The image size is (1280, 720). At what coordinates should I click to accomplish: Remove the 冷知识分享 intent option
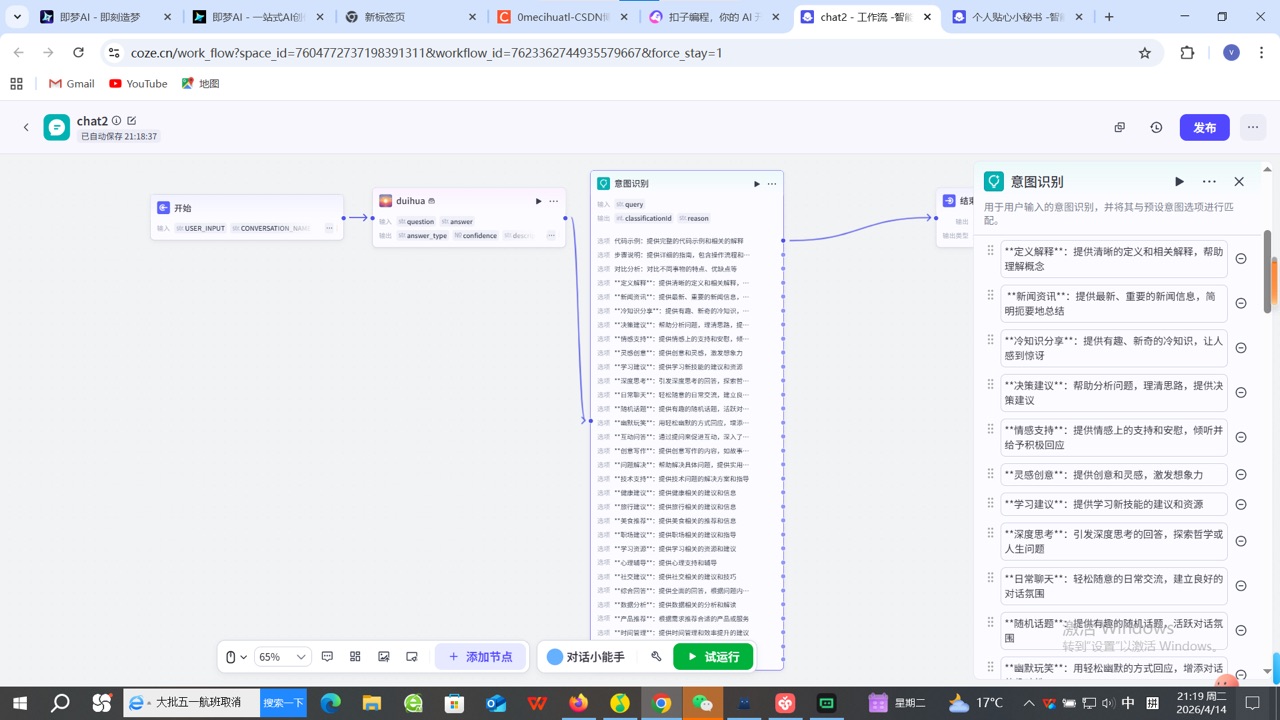pos(1241,348)
